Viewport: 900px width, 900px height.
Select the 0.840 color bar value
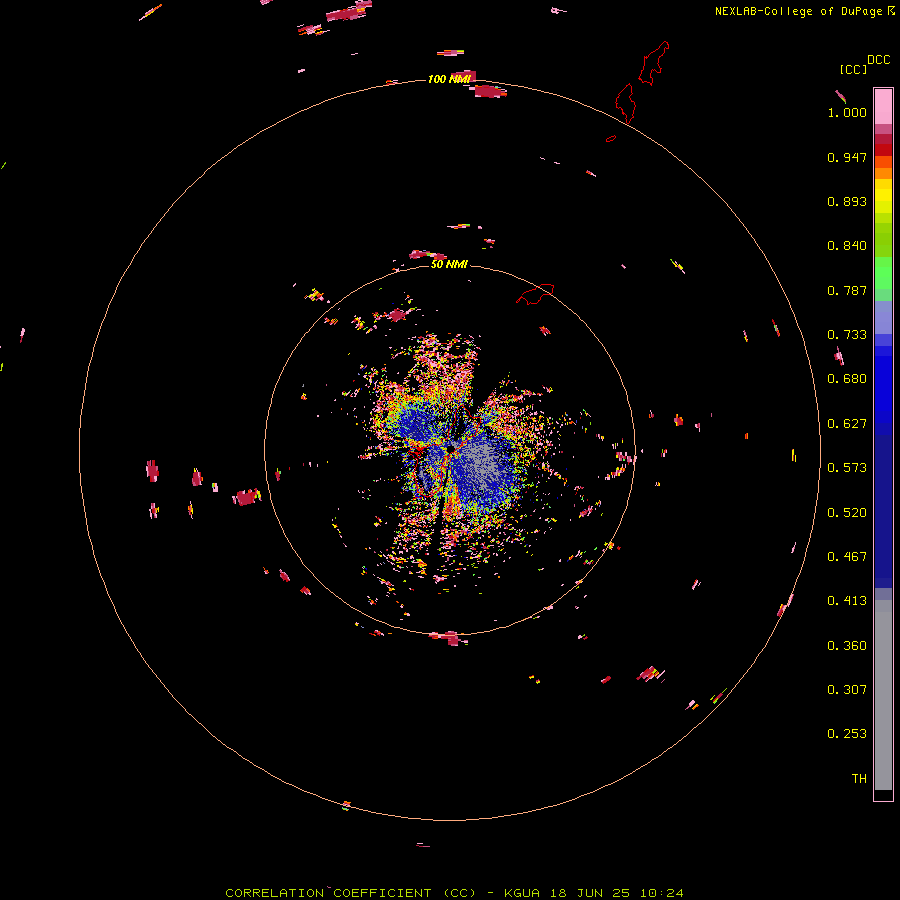point(847,246)
